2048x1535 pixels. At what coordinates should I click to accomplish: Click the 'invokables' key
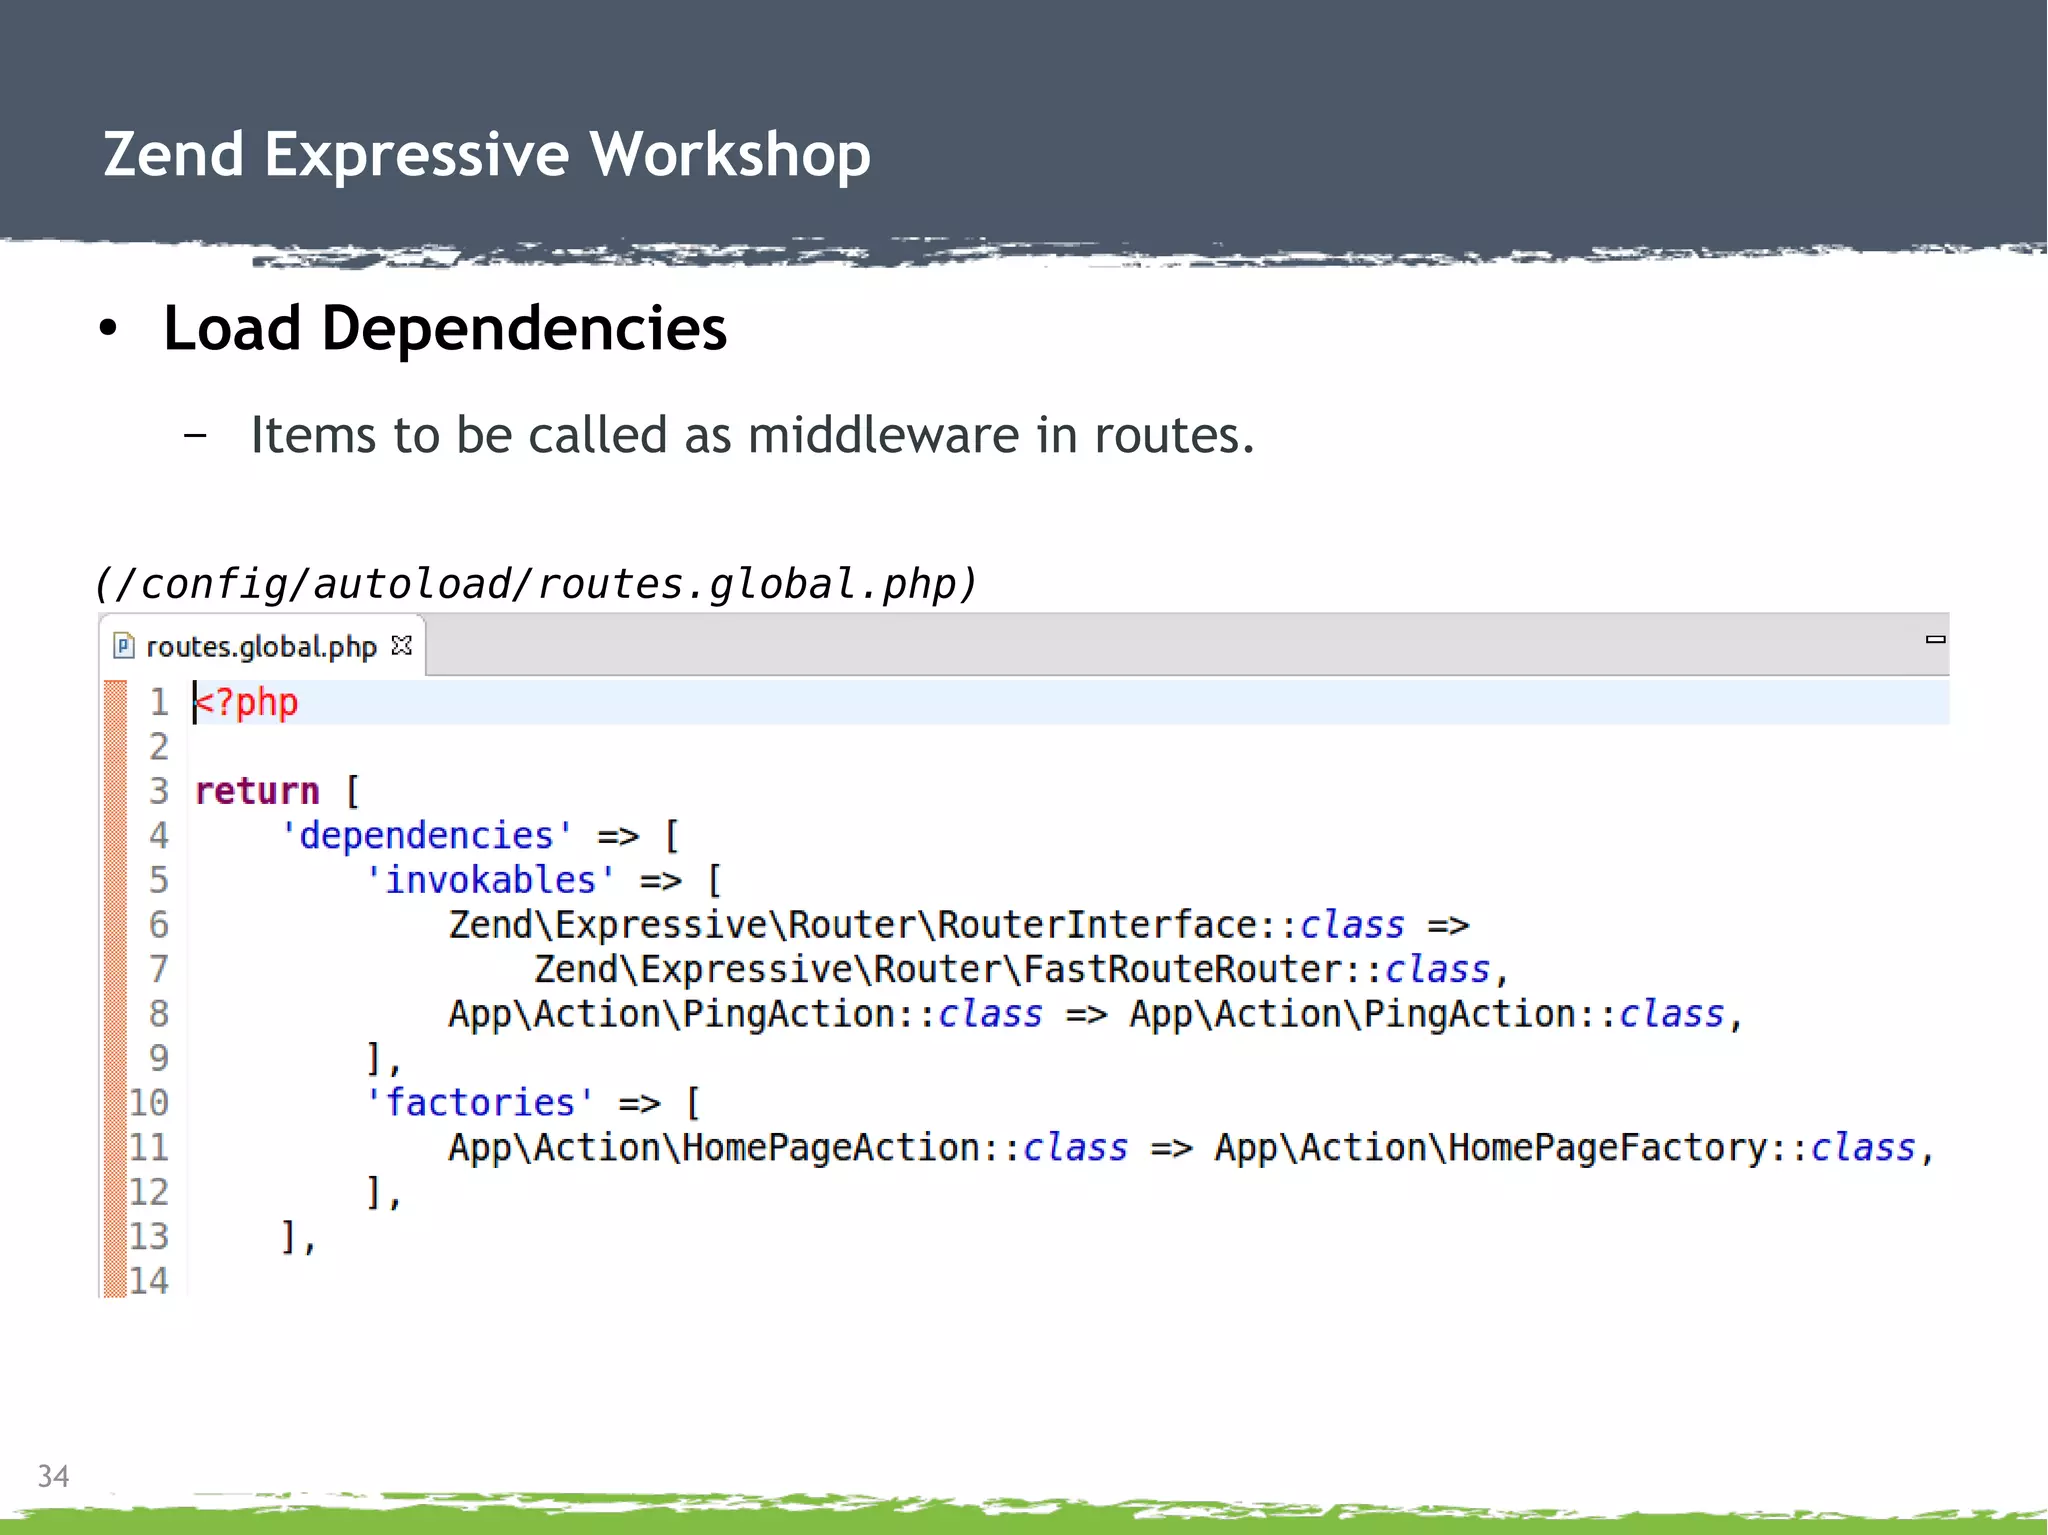coord(490,880)
